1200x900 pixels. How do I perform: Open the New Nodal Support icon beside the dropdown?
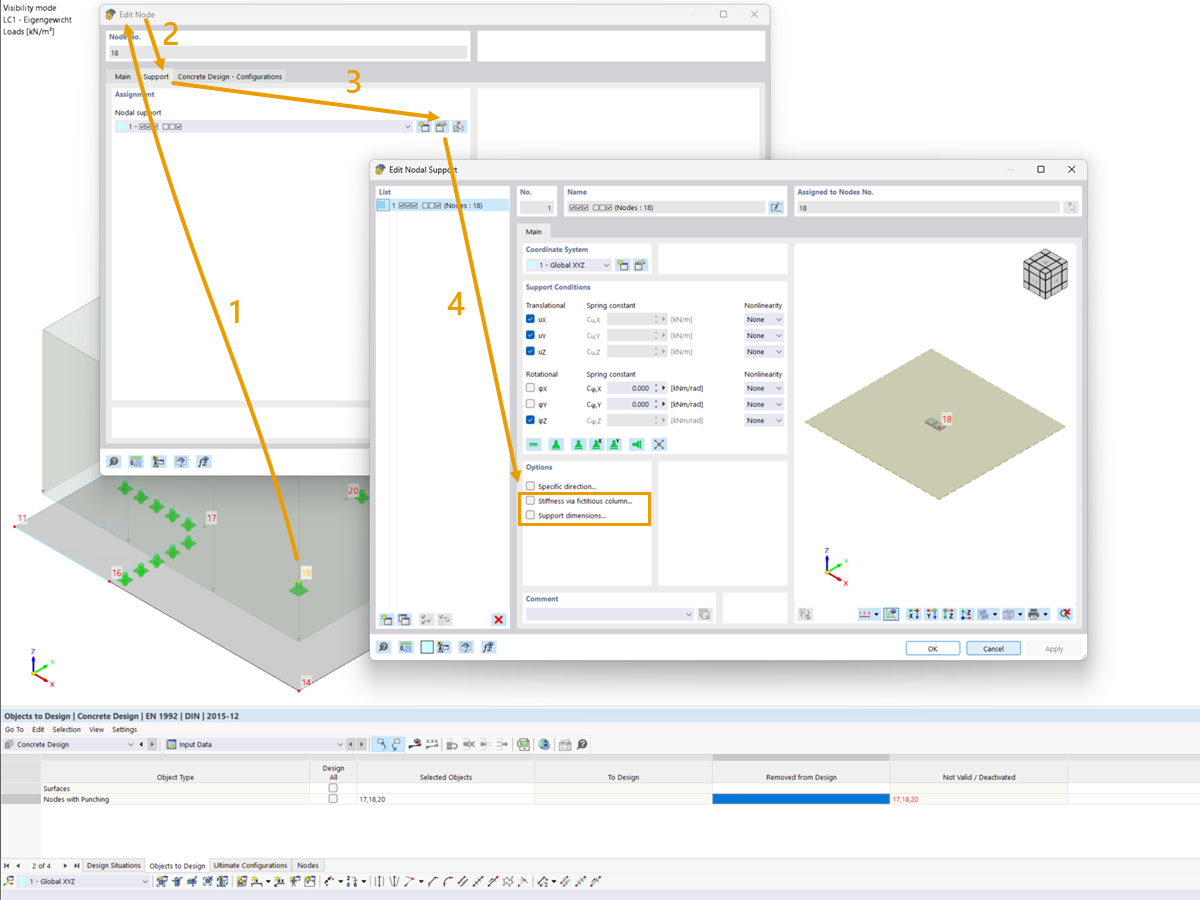click(x=425, y=126)
